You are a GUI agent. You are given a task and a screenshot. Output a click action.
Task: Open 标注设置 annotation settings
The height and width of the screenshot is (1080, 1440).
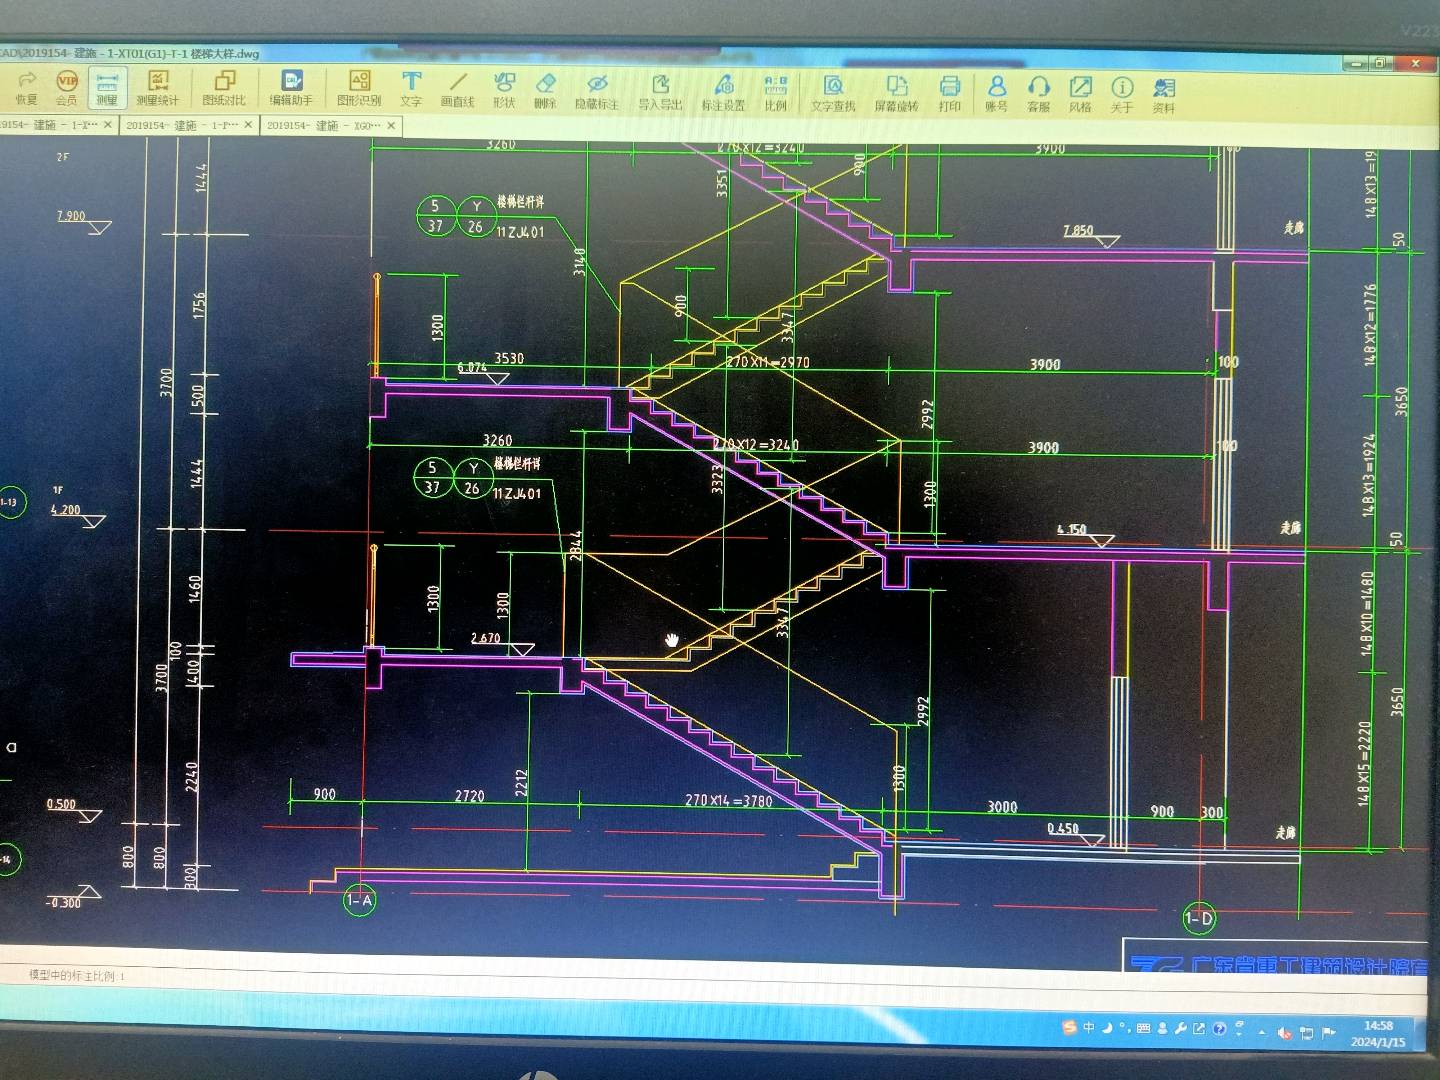click(723, 91)
